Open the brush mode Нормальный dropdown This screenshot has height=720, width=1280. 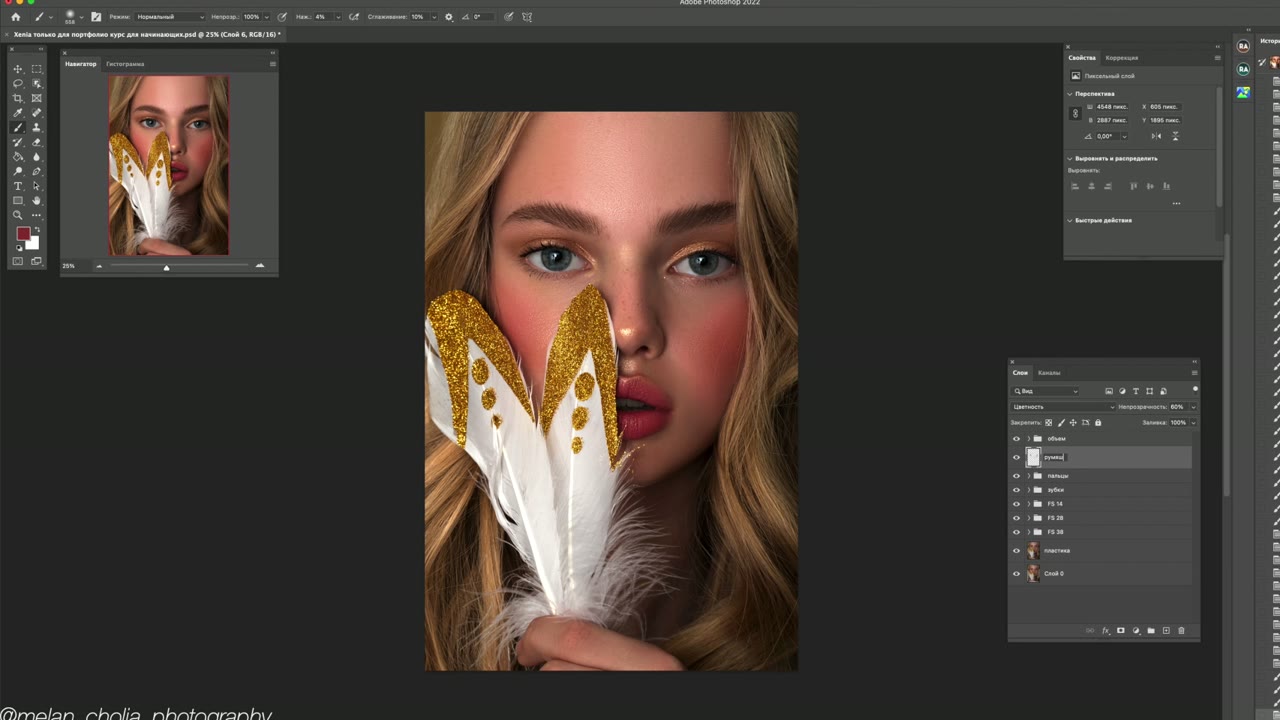(170, 17)
